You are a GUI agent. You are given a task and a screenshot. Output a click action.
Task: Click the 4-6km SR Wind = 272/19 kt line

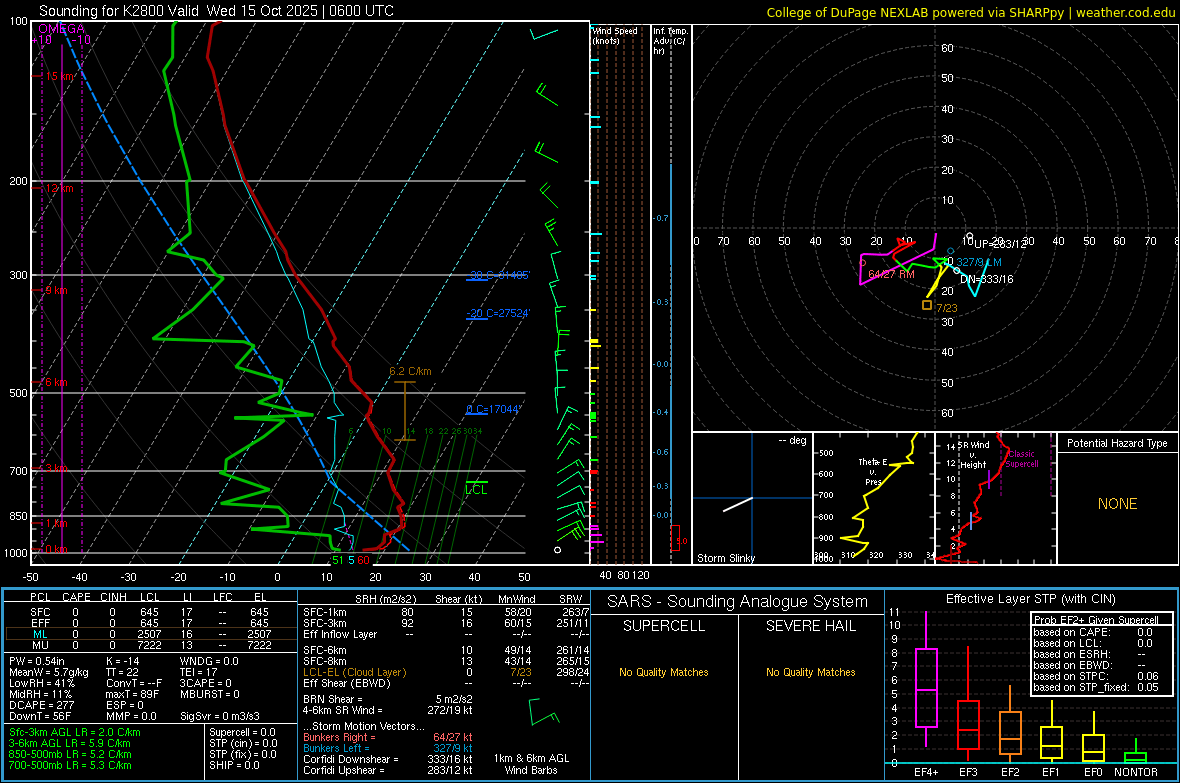[388, 710]
